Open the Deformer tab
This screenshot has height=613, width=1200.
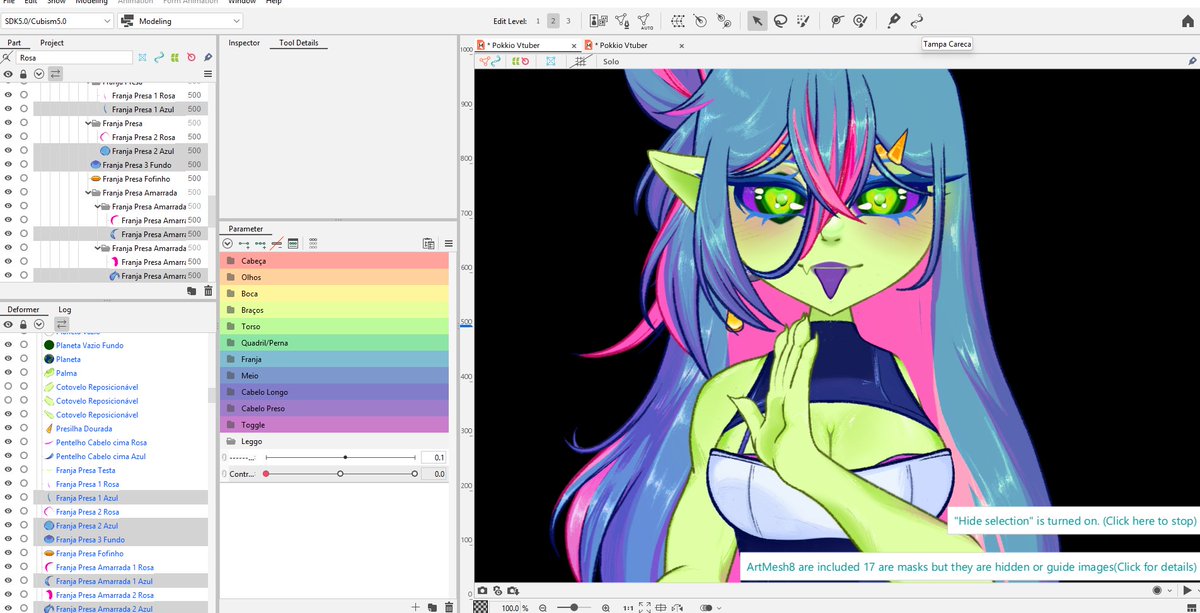pyautogui.click(x=23, y=310)
